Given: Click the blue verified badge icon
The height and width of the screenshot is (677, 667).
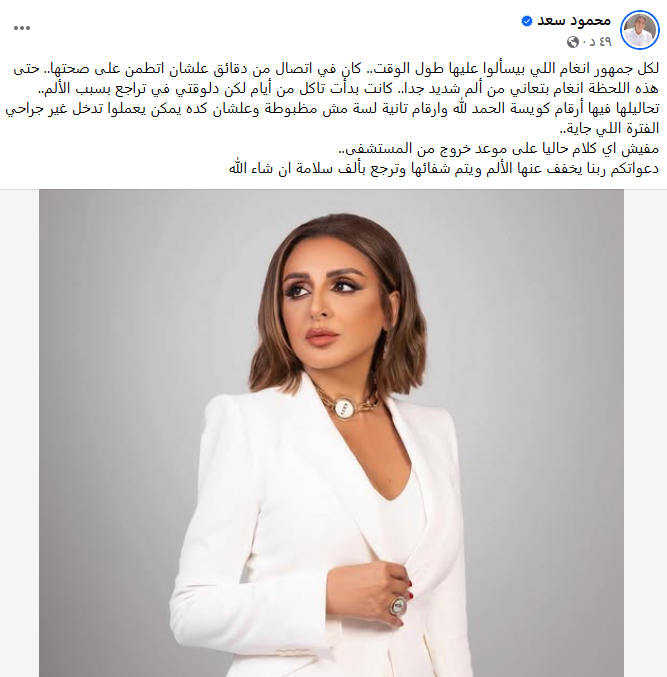Looking at the screenshot, I should coord(527,21).
